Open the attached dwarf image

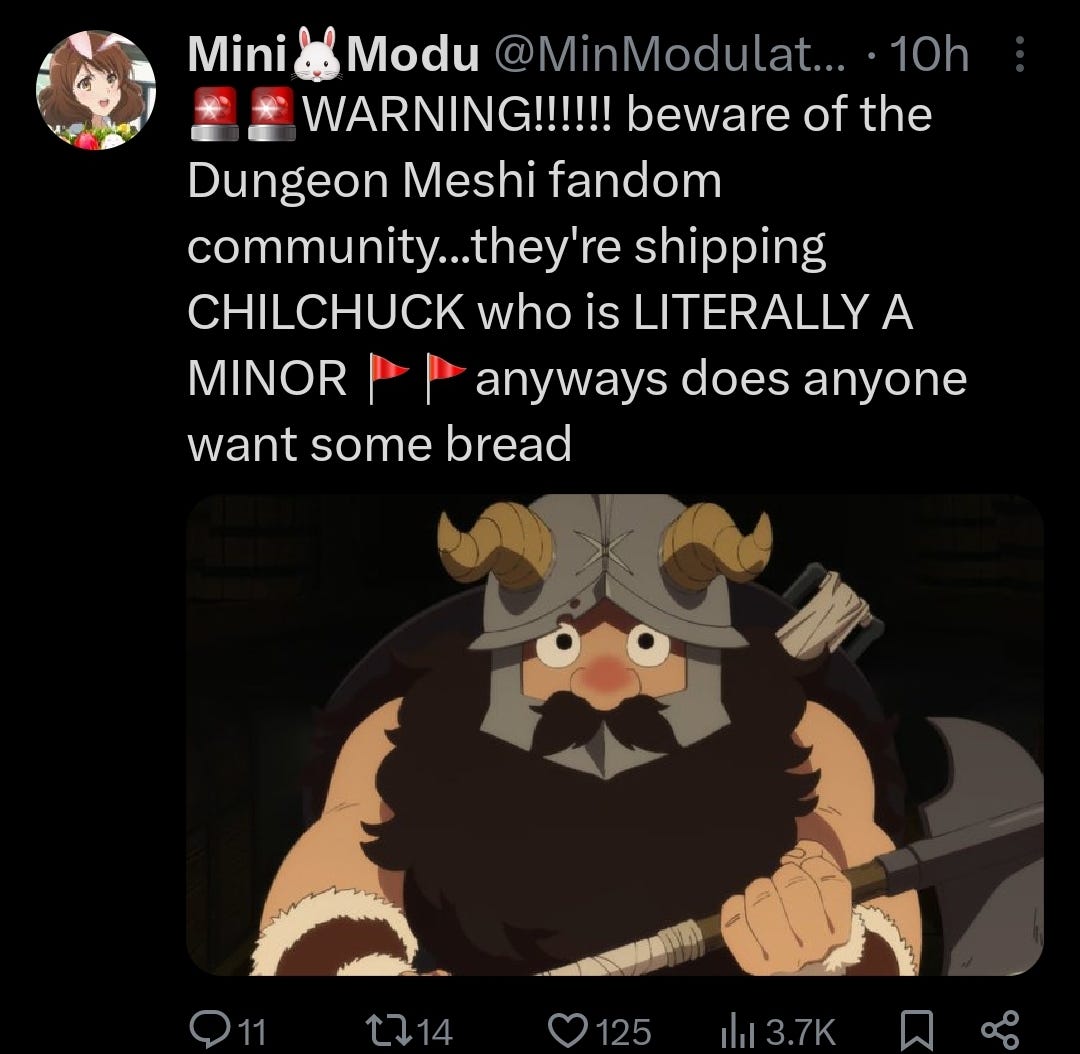coord(615,734)
